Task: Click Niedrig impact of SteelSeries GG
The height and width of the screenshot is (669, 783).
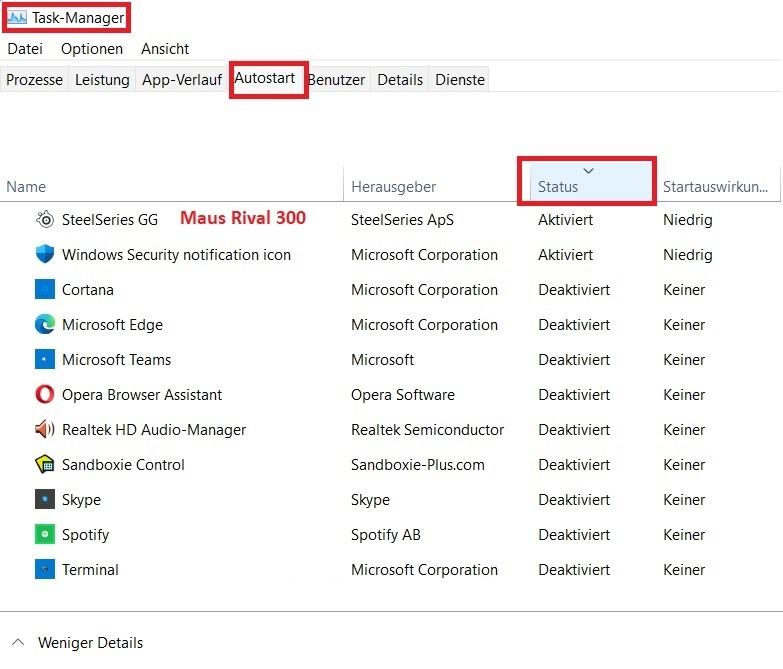Action: click(x=688, y=220)
